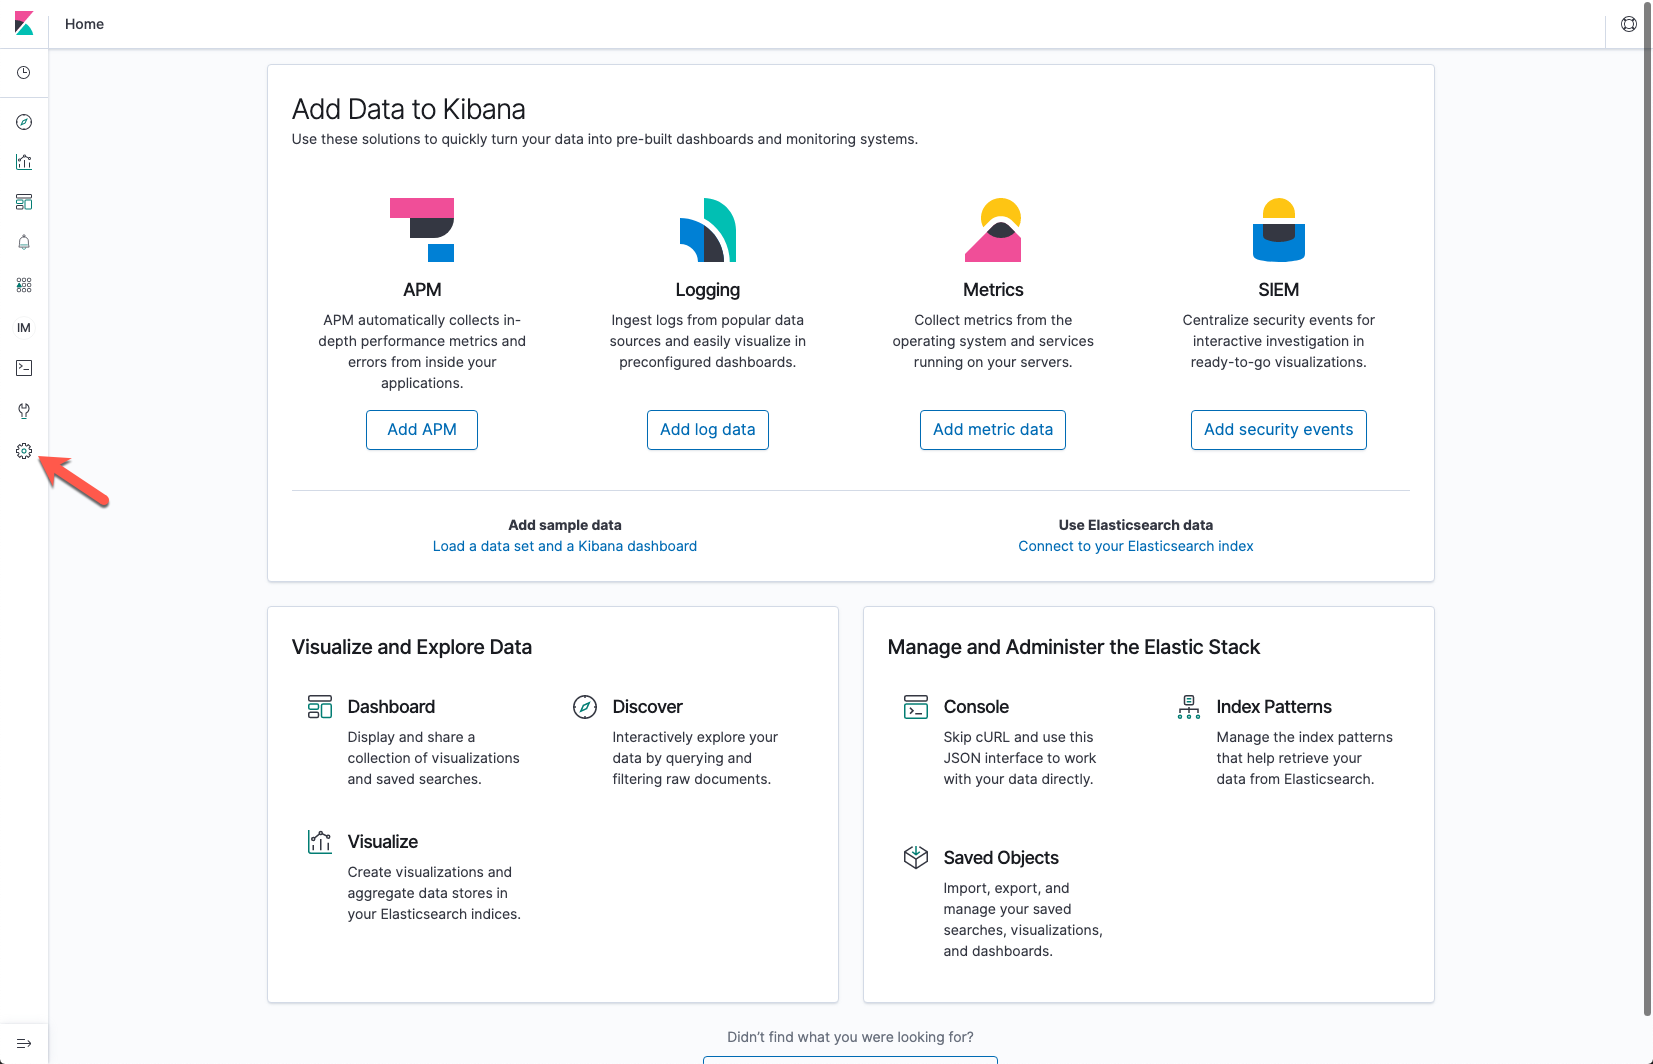Click the APM description beginning "APM automatically collects"
The height and width of the screenshot is (1064, 1653).
coord(422,352)
